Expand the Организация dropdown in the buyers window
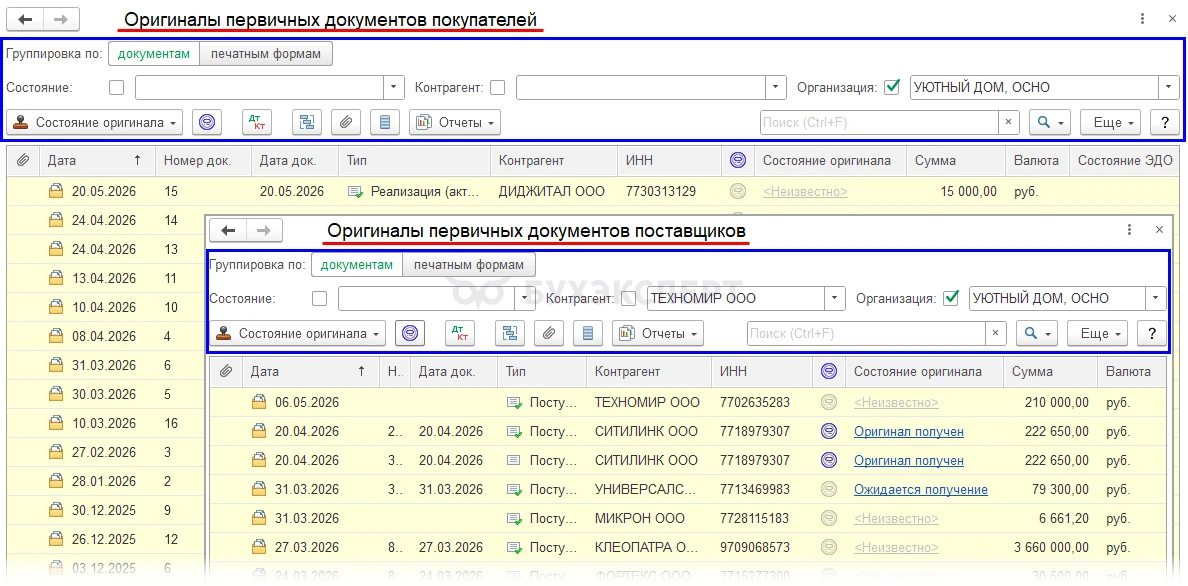 [x=1169, y=87]
